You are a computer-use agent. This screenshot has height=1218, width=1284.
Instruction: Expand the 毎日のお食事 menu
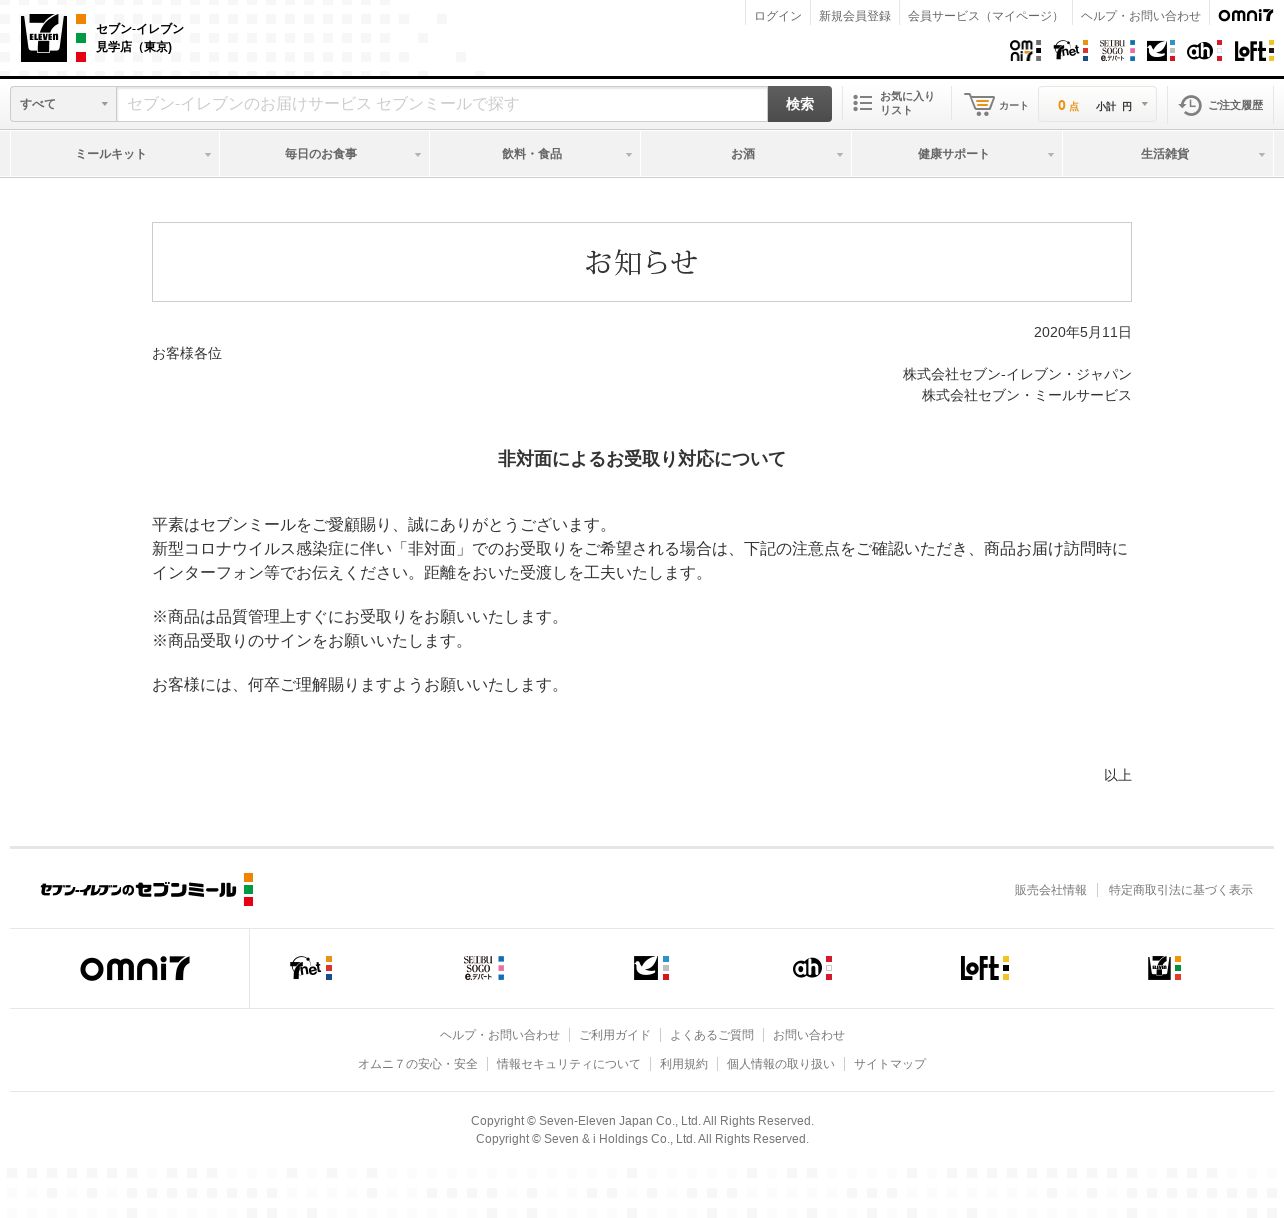point(325,154)
